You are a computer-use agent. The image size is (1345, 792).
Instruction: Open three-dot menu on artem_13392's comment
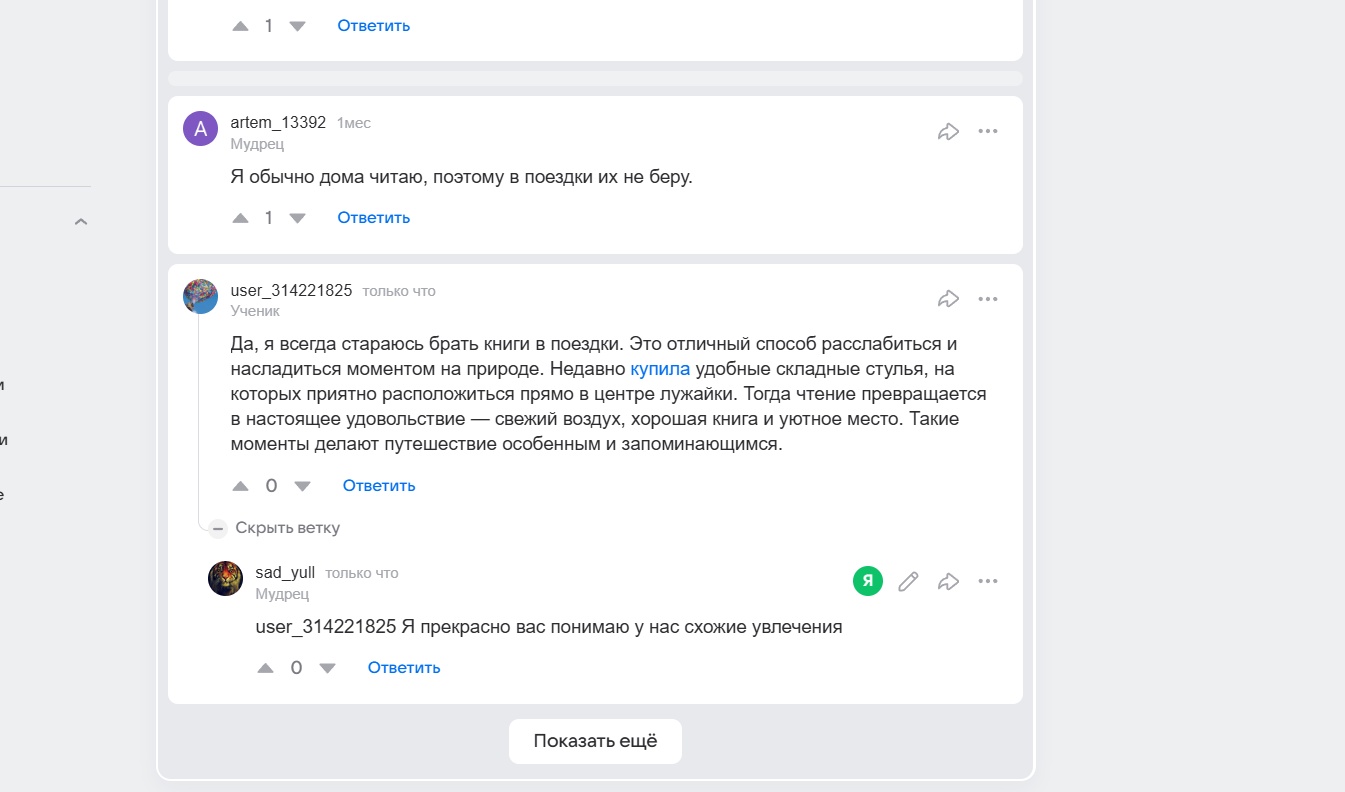988,130
